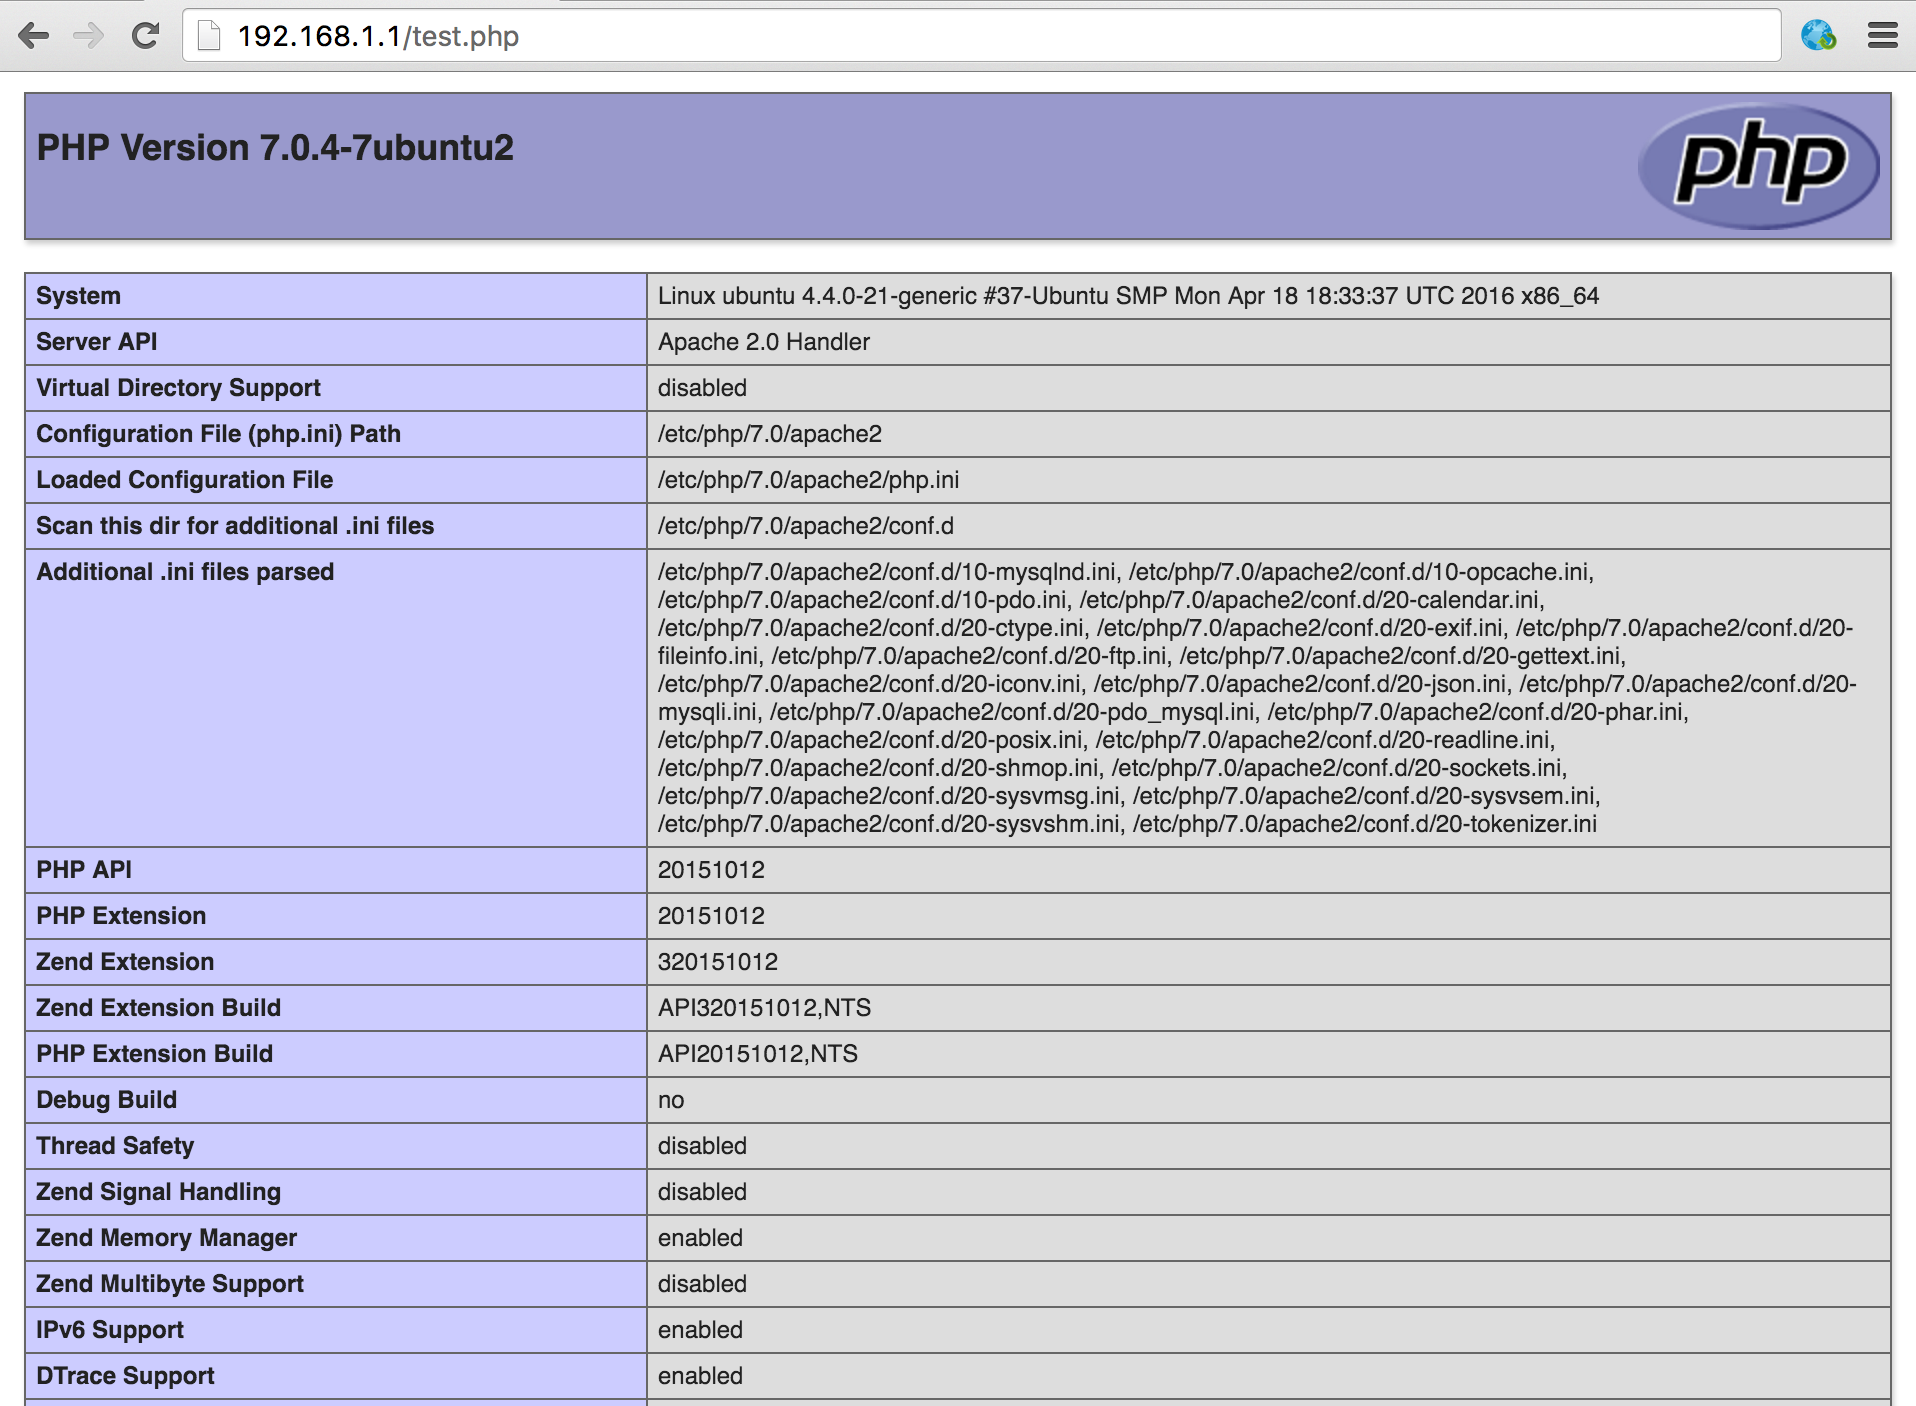Click the Thread Safety row label

pos(115,1146)
